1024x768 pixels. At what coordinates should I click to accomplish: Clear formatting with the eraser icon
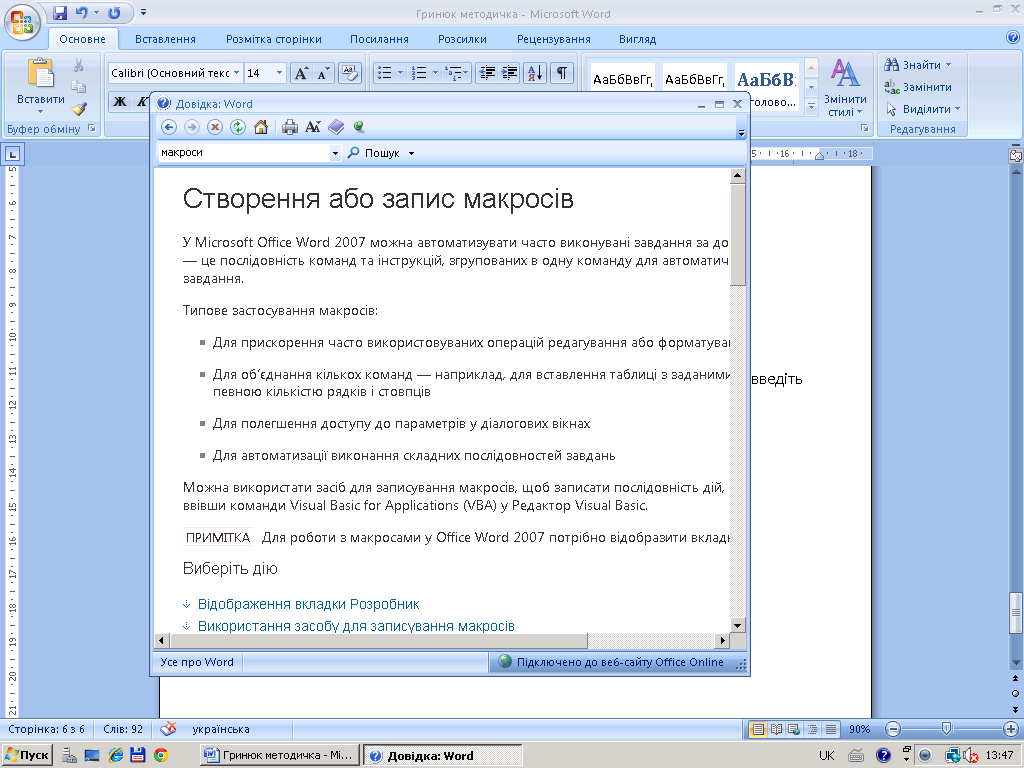coord(349,73)
